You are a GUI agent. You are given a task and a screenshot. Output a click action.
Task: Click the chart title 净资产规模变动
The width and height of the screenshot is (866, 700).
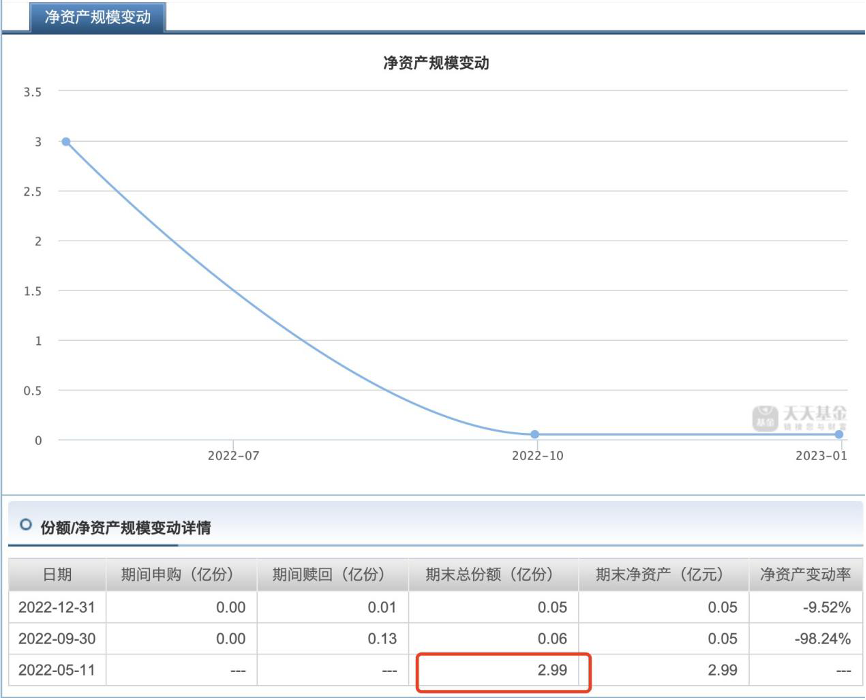point(436,63)
